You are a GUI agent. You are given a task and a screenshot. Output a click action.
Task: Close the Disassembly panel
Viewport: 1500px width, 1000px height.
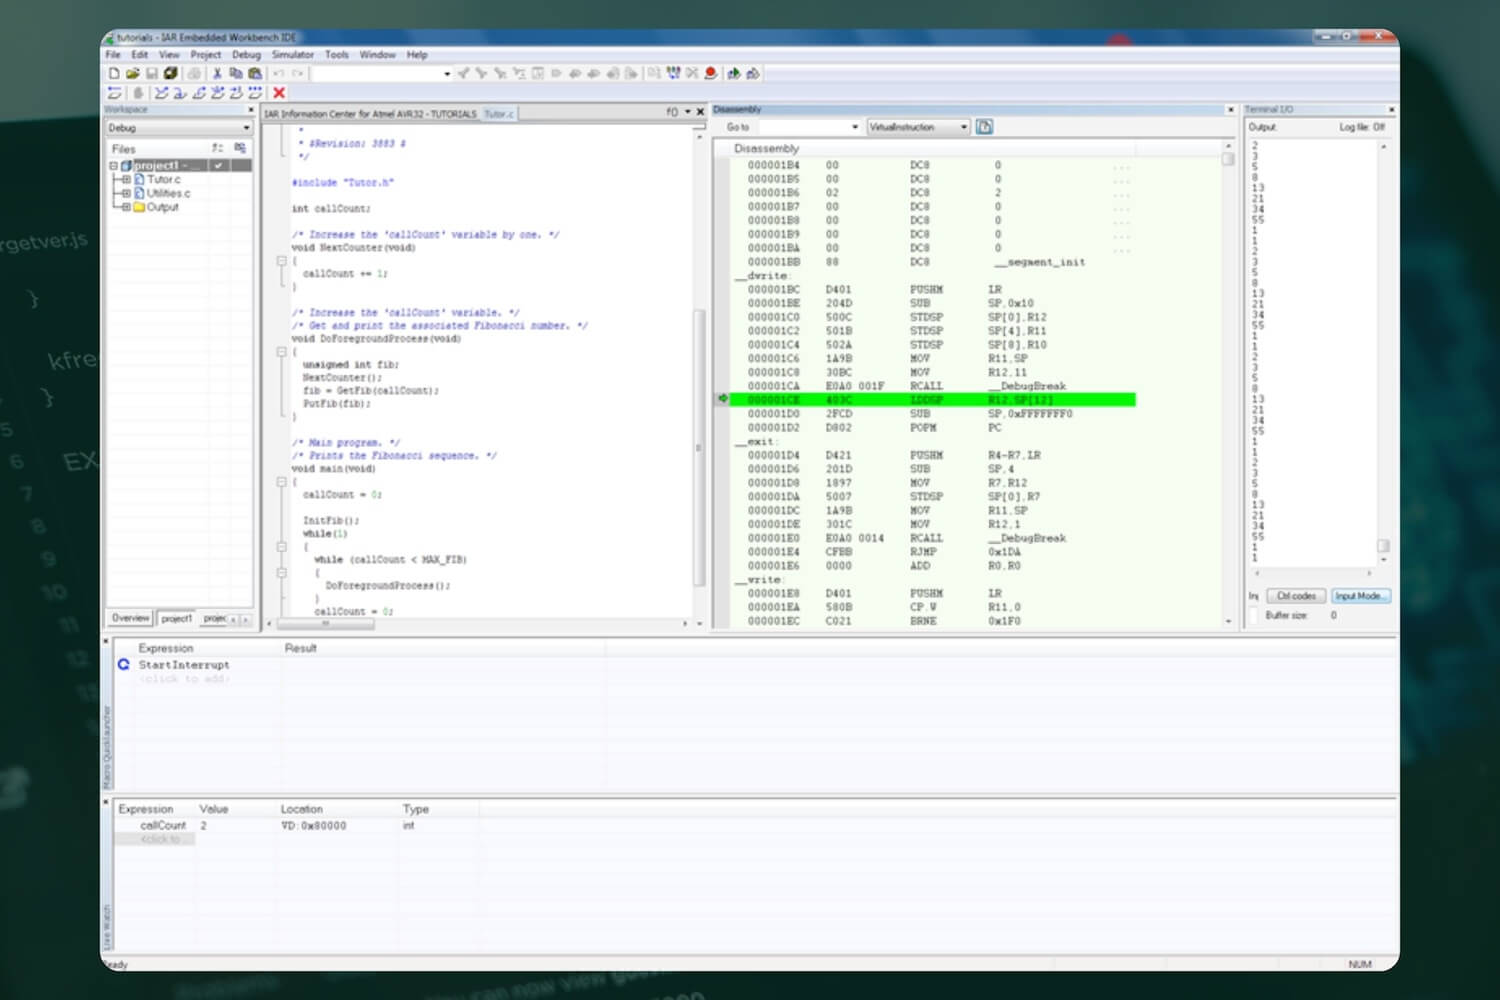pyautogui.click(x=1230, y=110)
